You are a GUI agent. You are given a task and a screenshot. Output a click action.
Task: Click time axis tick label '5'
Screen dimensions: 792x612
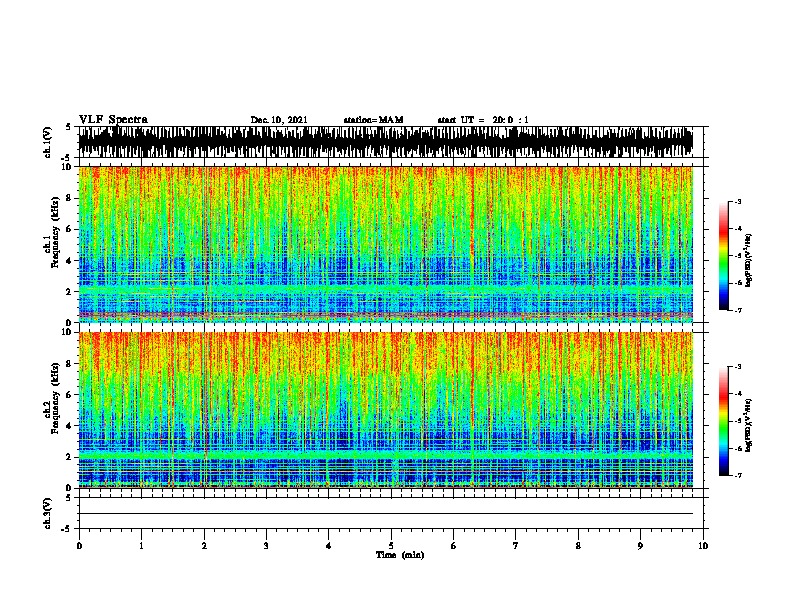click(x=391, y=546)
